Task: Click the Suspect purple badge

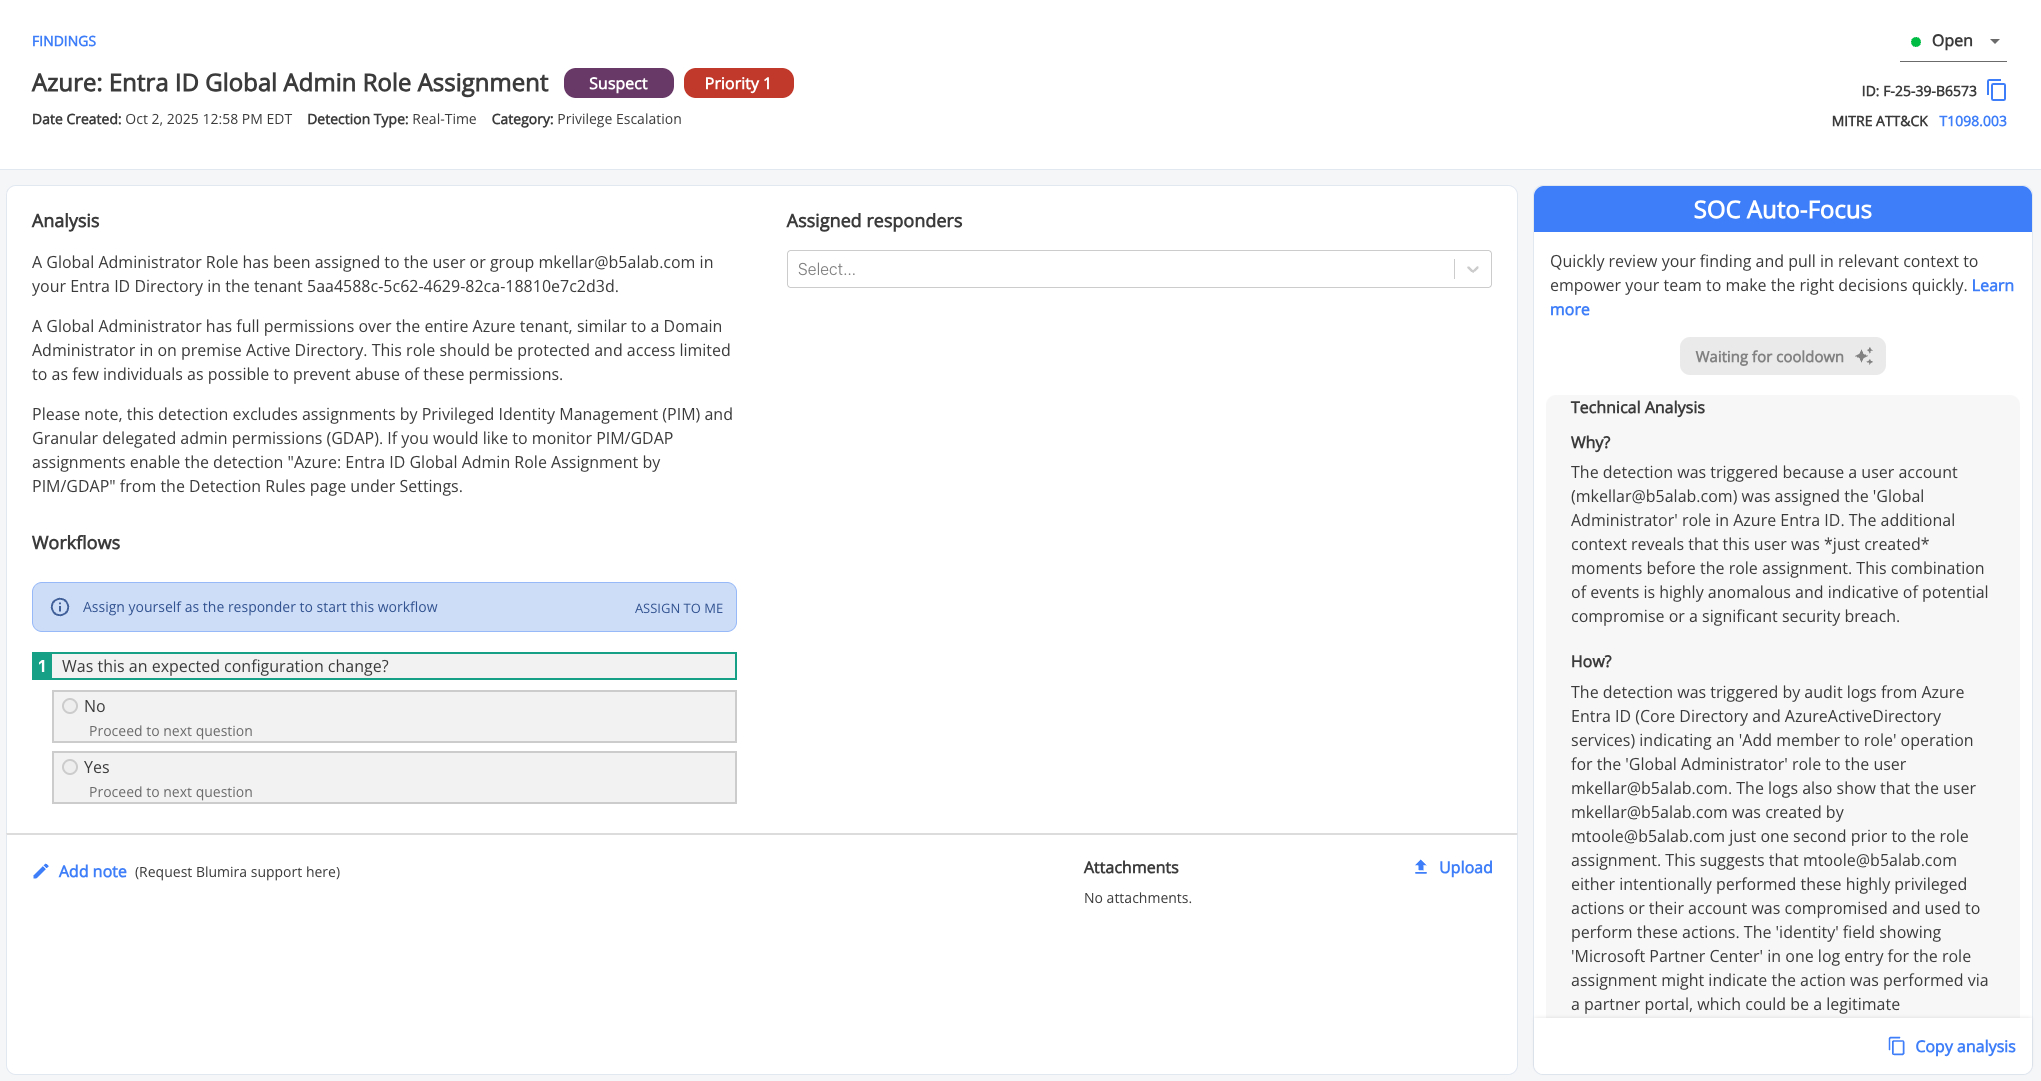Action: point(618,84)
